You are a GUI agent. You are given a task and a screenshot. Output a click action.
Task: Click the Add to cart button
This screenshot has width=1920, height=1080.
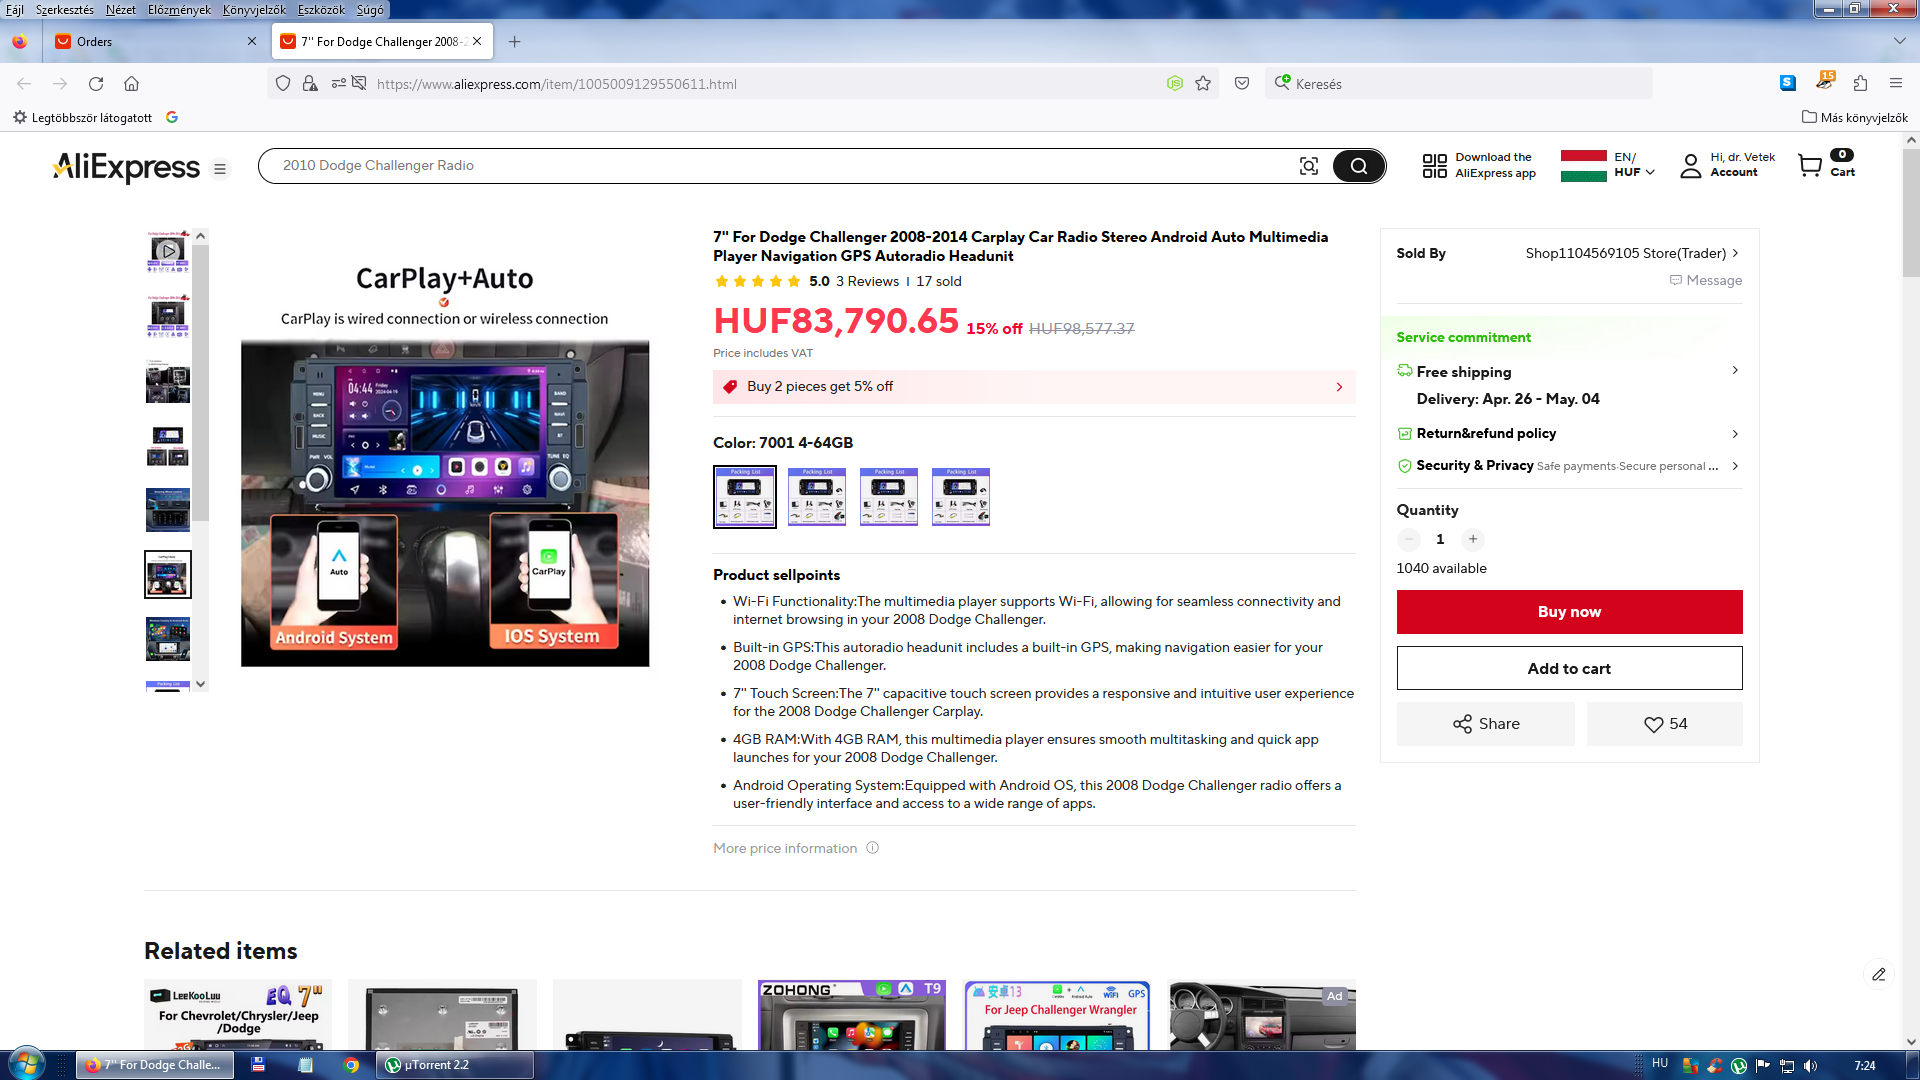(x=1569, y=668)
